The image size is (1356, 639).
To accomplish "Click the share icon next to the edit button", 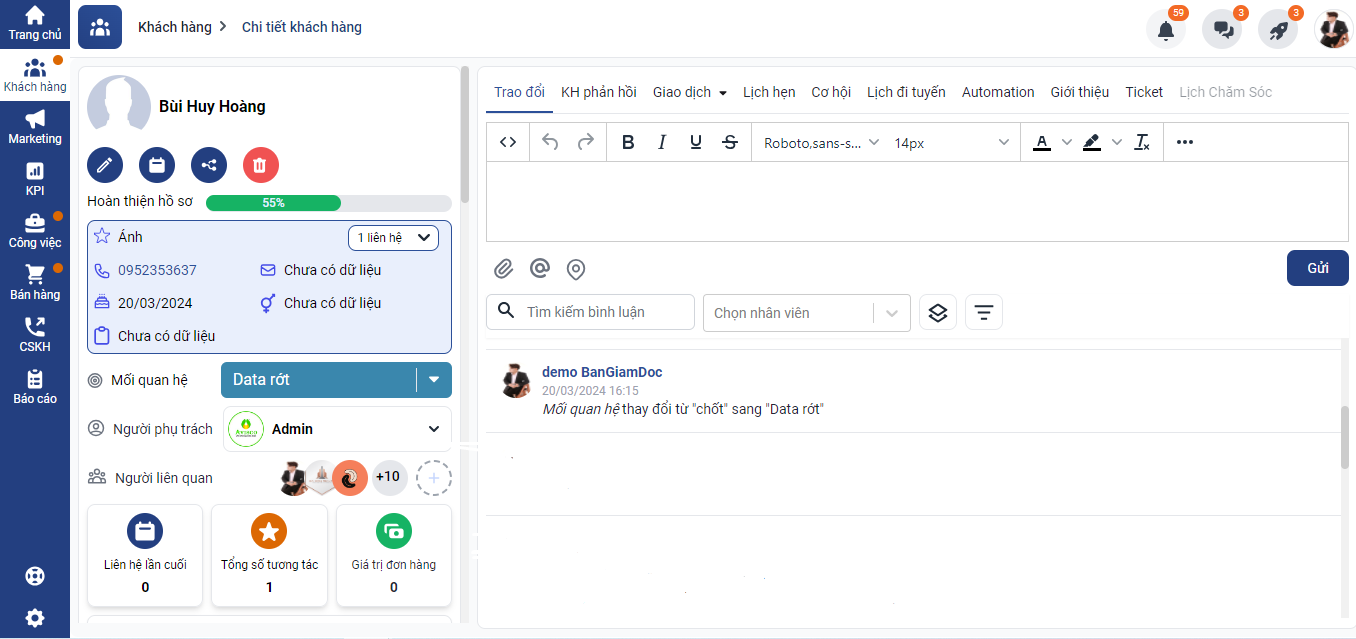I will point(209,164).
